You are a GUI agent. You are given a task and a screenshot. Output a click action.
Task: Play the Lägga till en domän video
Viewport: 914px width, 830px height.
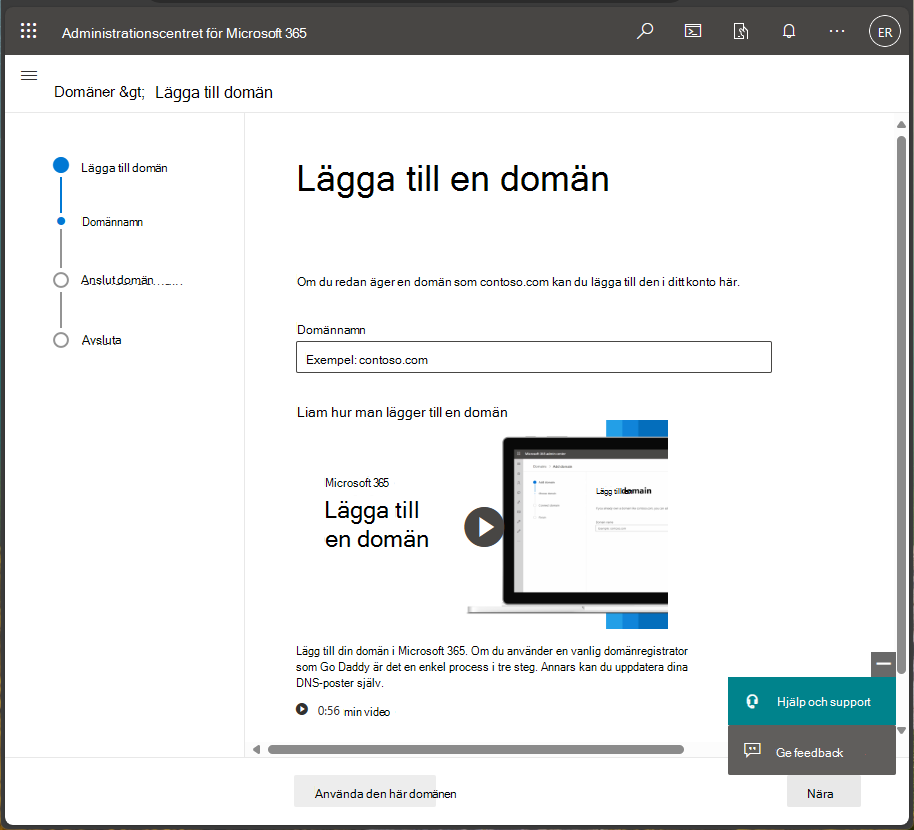(484, 527)
